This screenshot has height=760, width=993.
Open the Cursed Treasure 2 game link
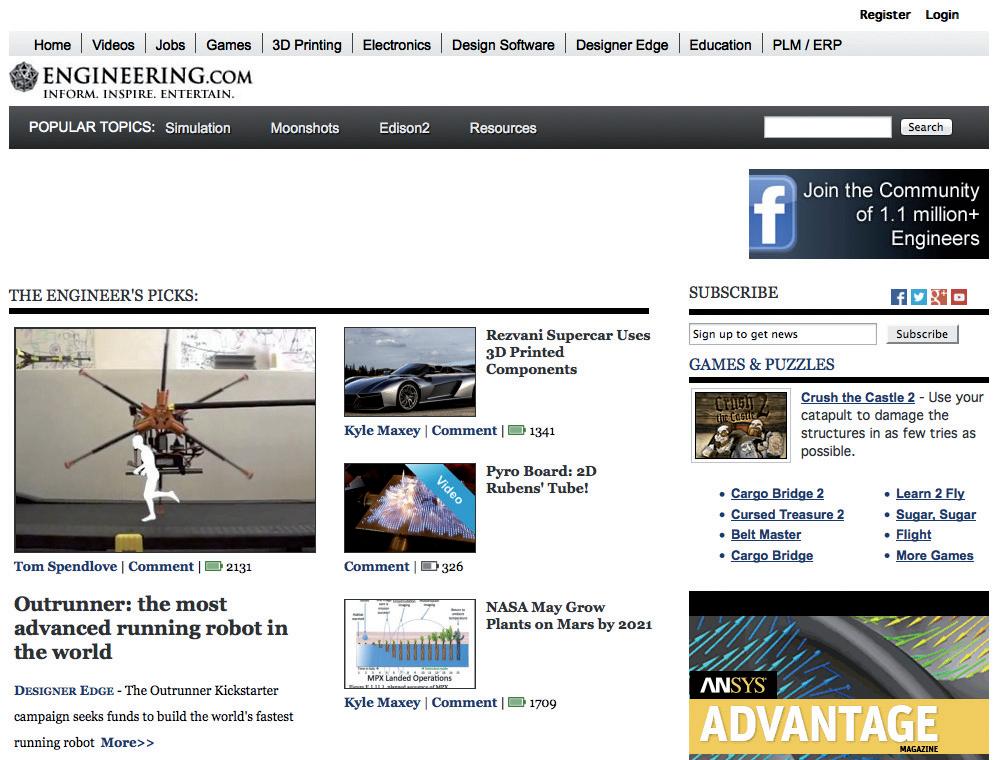click(x=787, y=514)
